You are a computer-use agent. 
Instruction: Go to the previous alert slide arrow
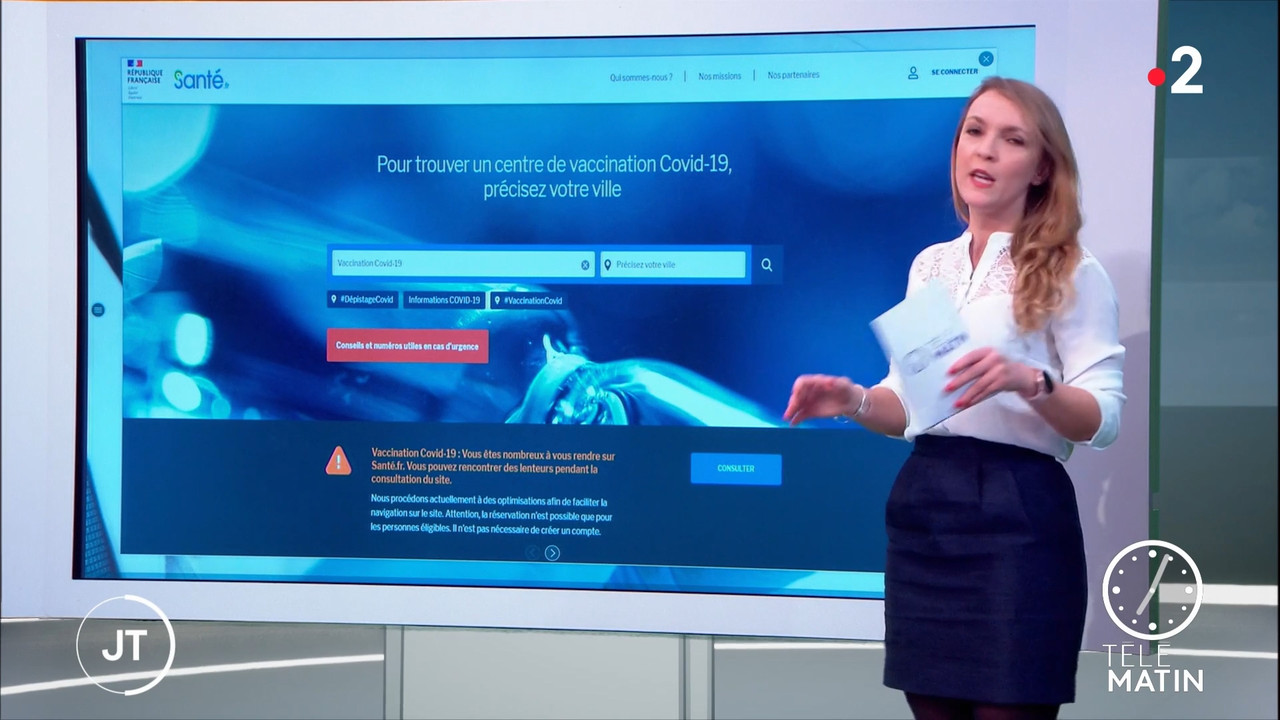532,553
